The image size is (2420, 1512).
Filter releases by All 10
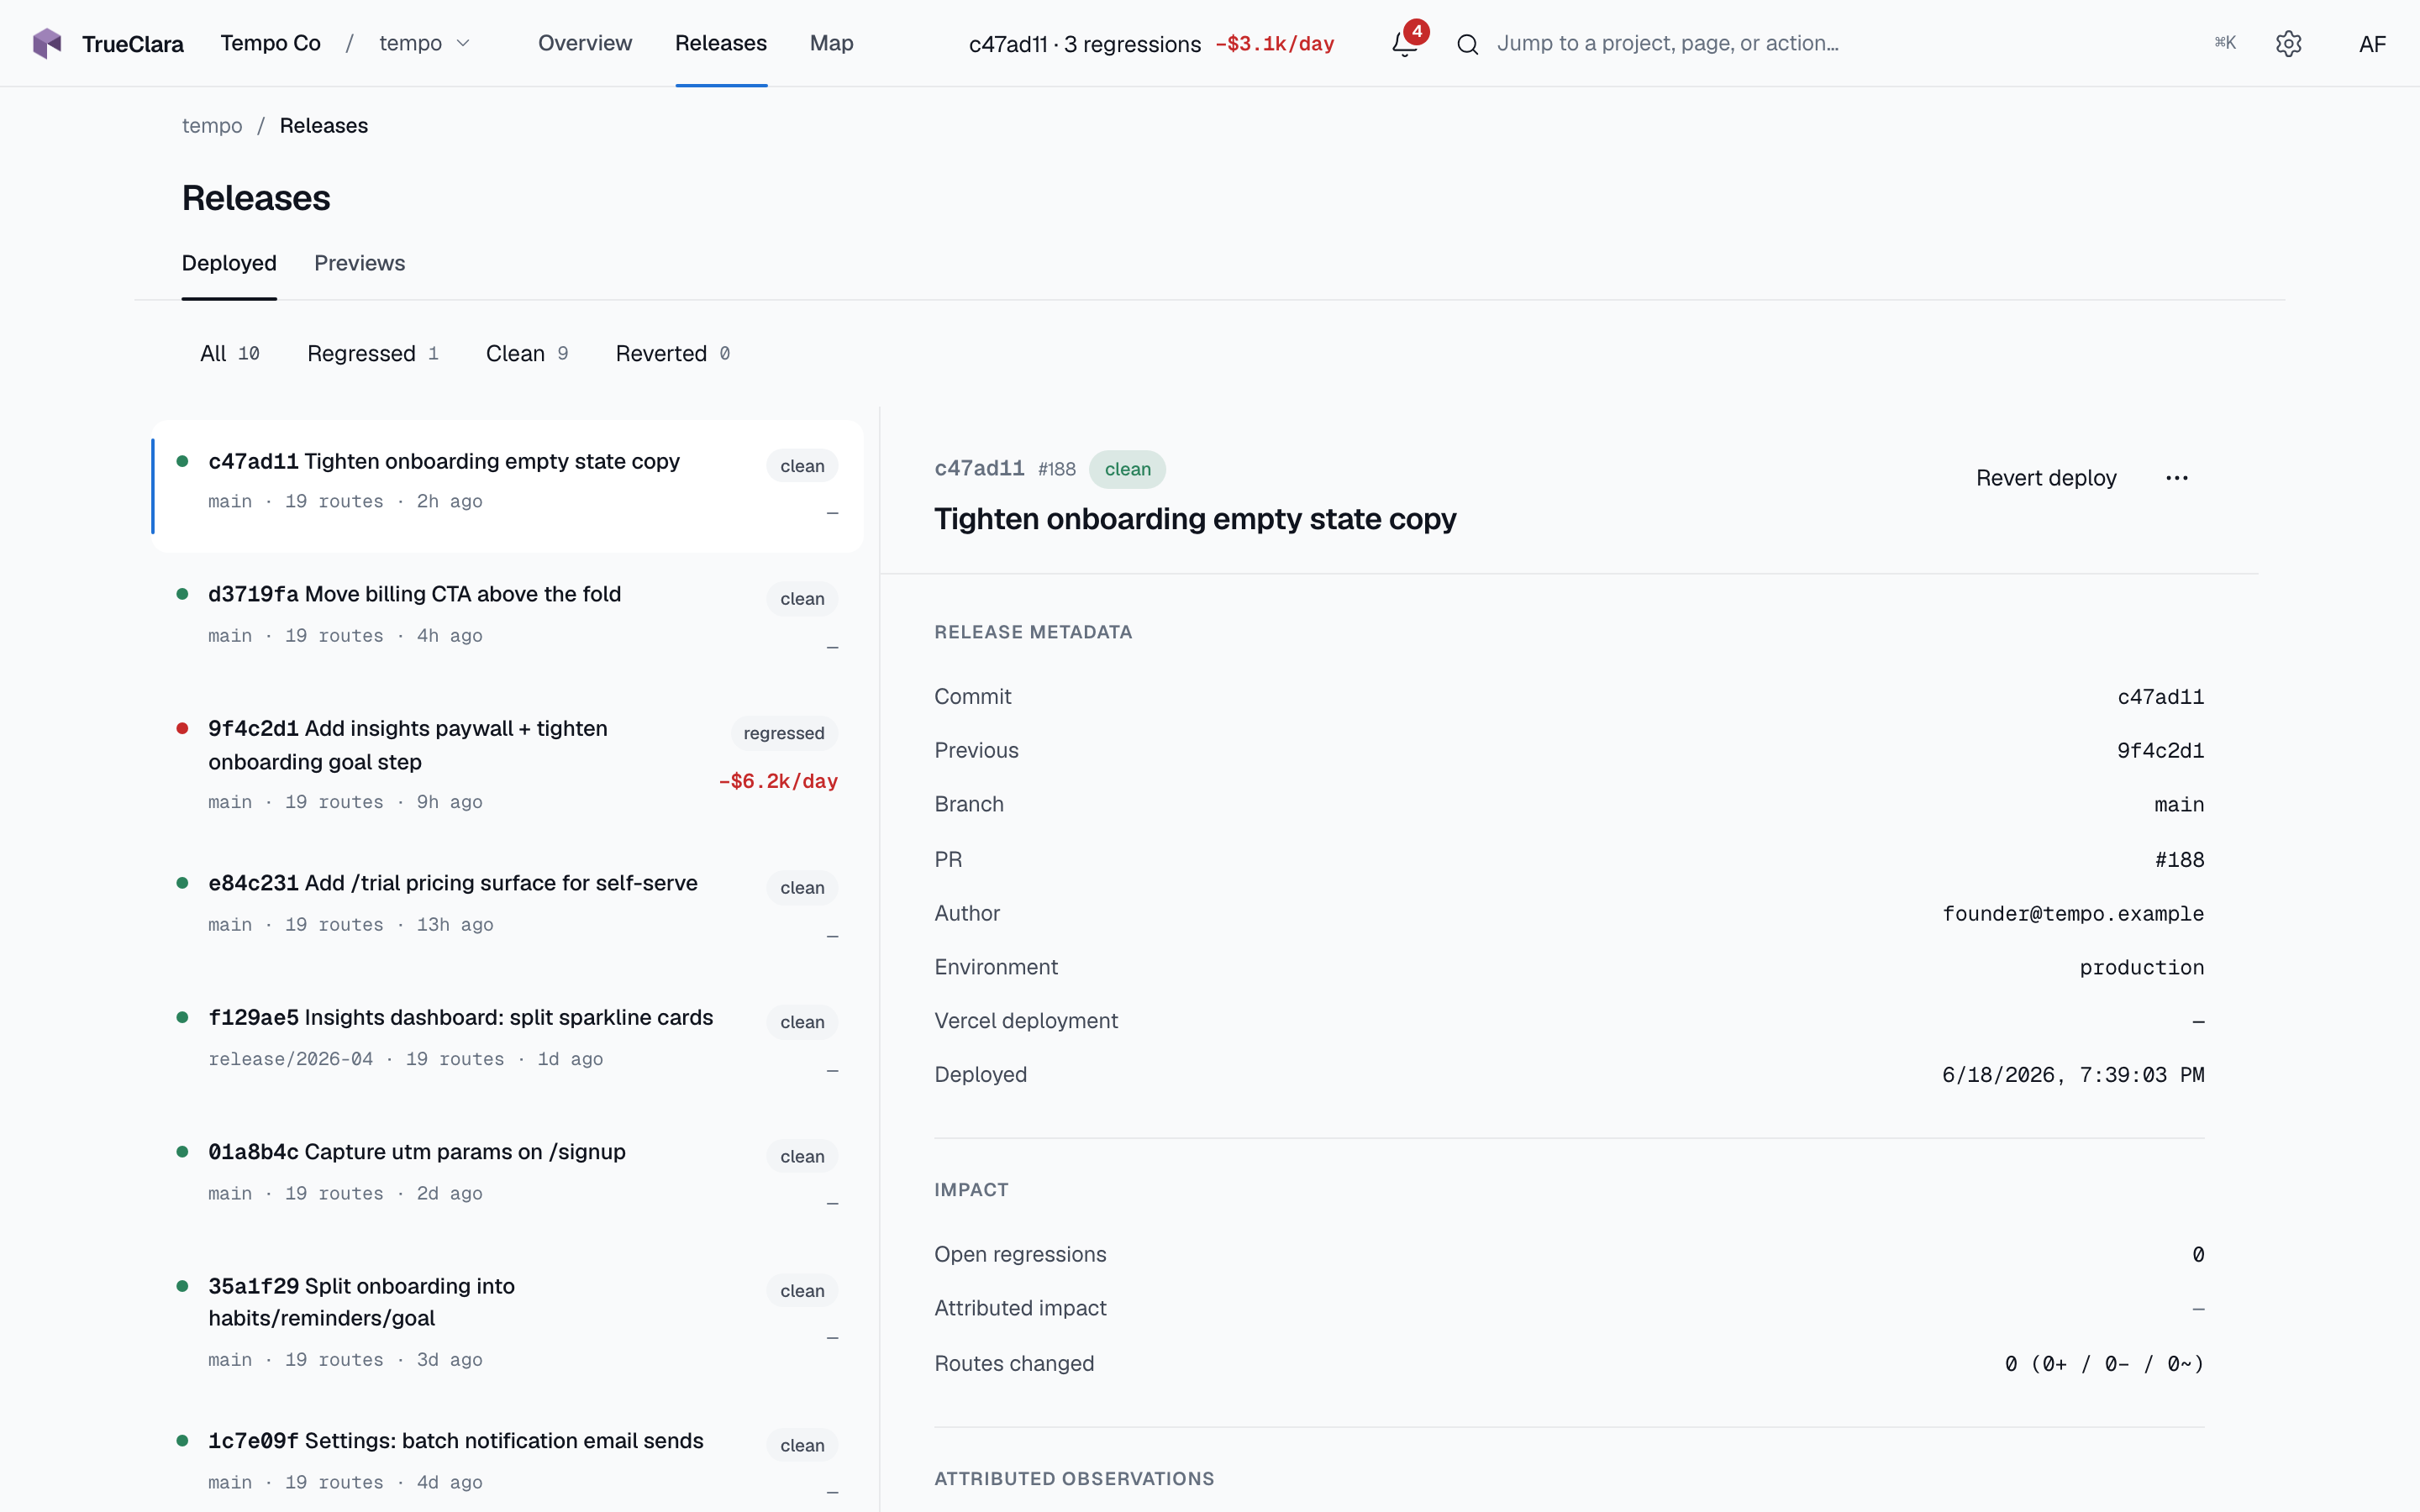pos(230,353)
